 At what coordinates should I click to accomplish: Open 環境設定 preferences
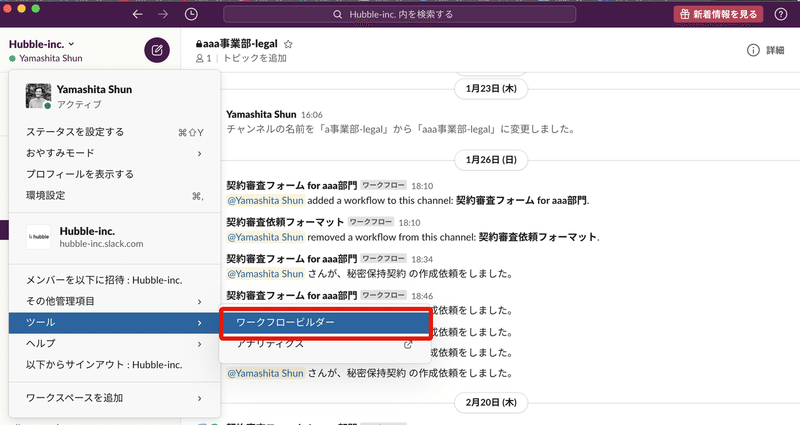(115, 195)
